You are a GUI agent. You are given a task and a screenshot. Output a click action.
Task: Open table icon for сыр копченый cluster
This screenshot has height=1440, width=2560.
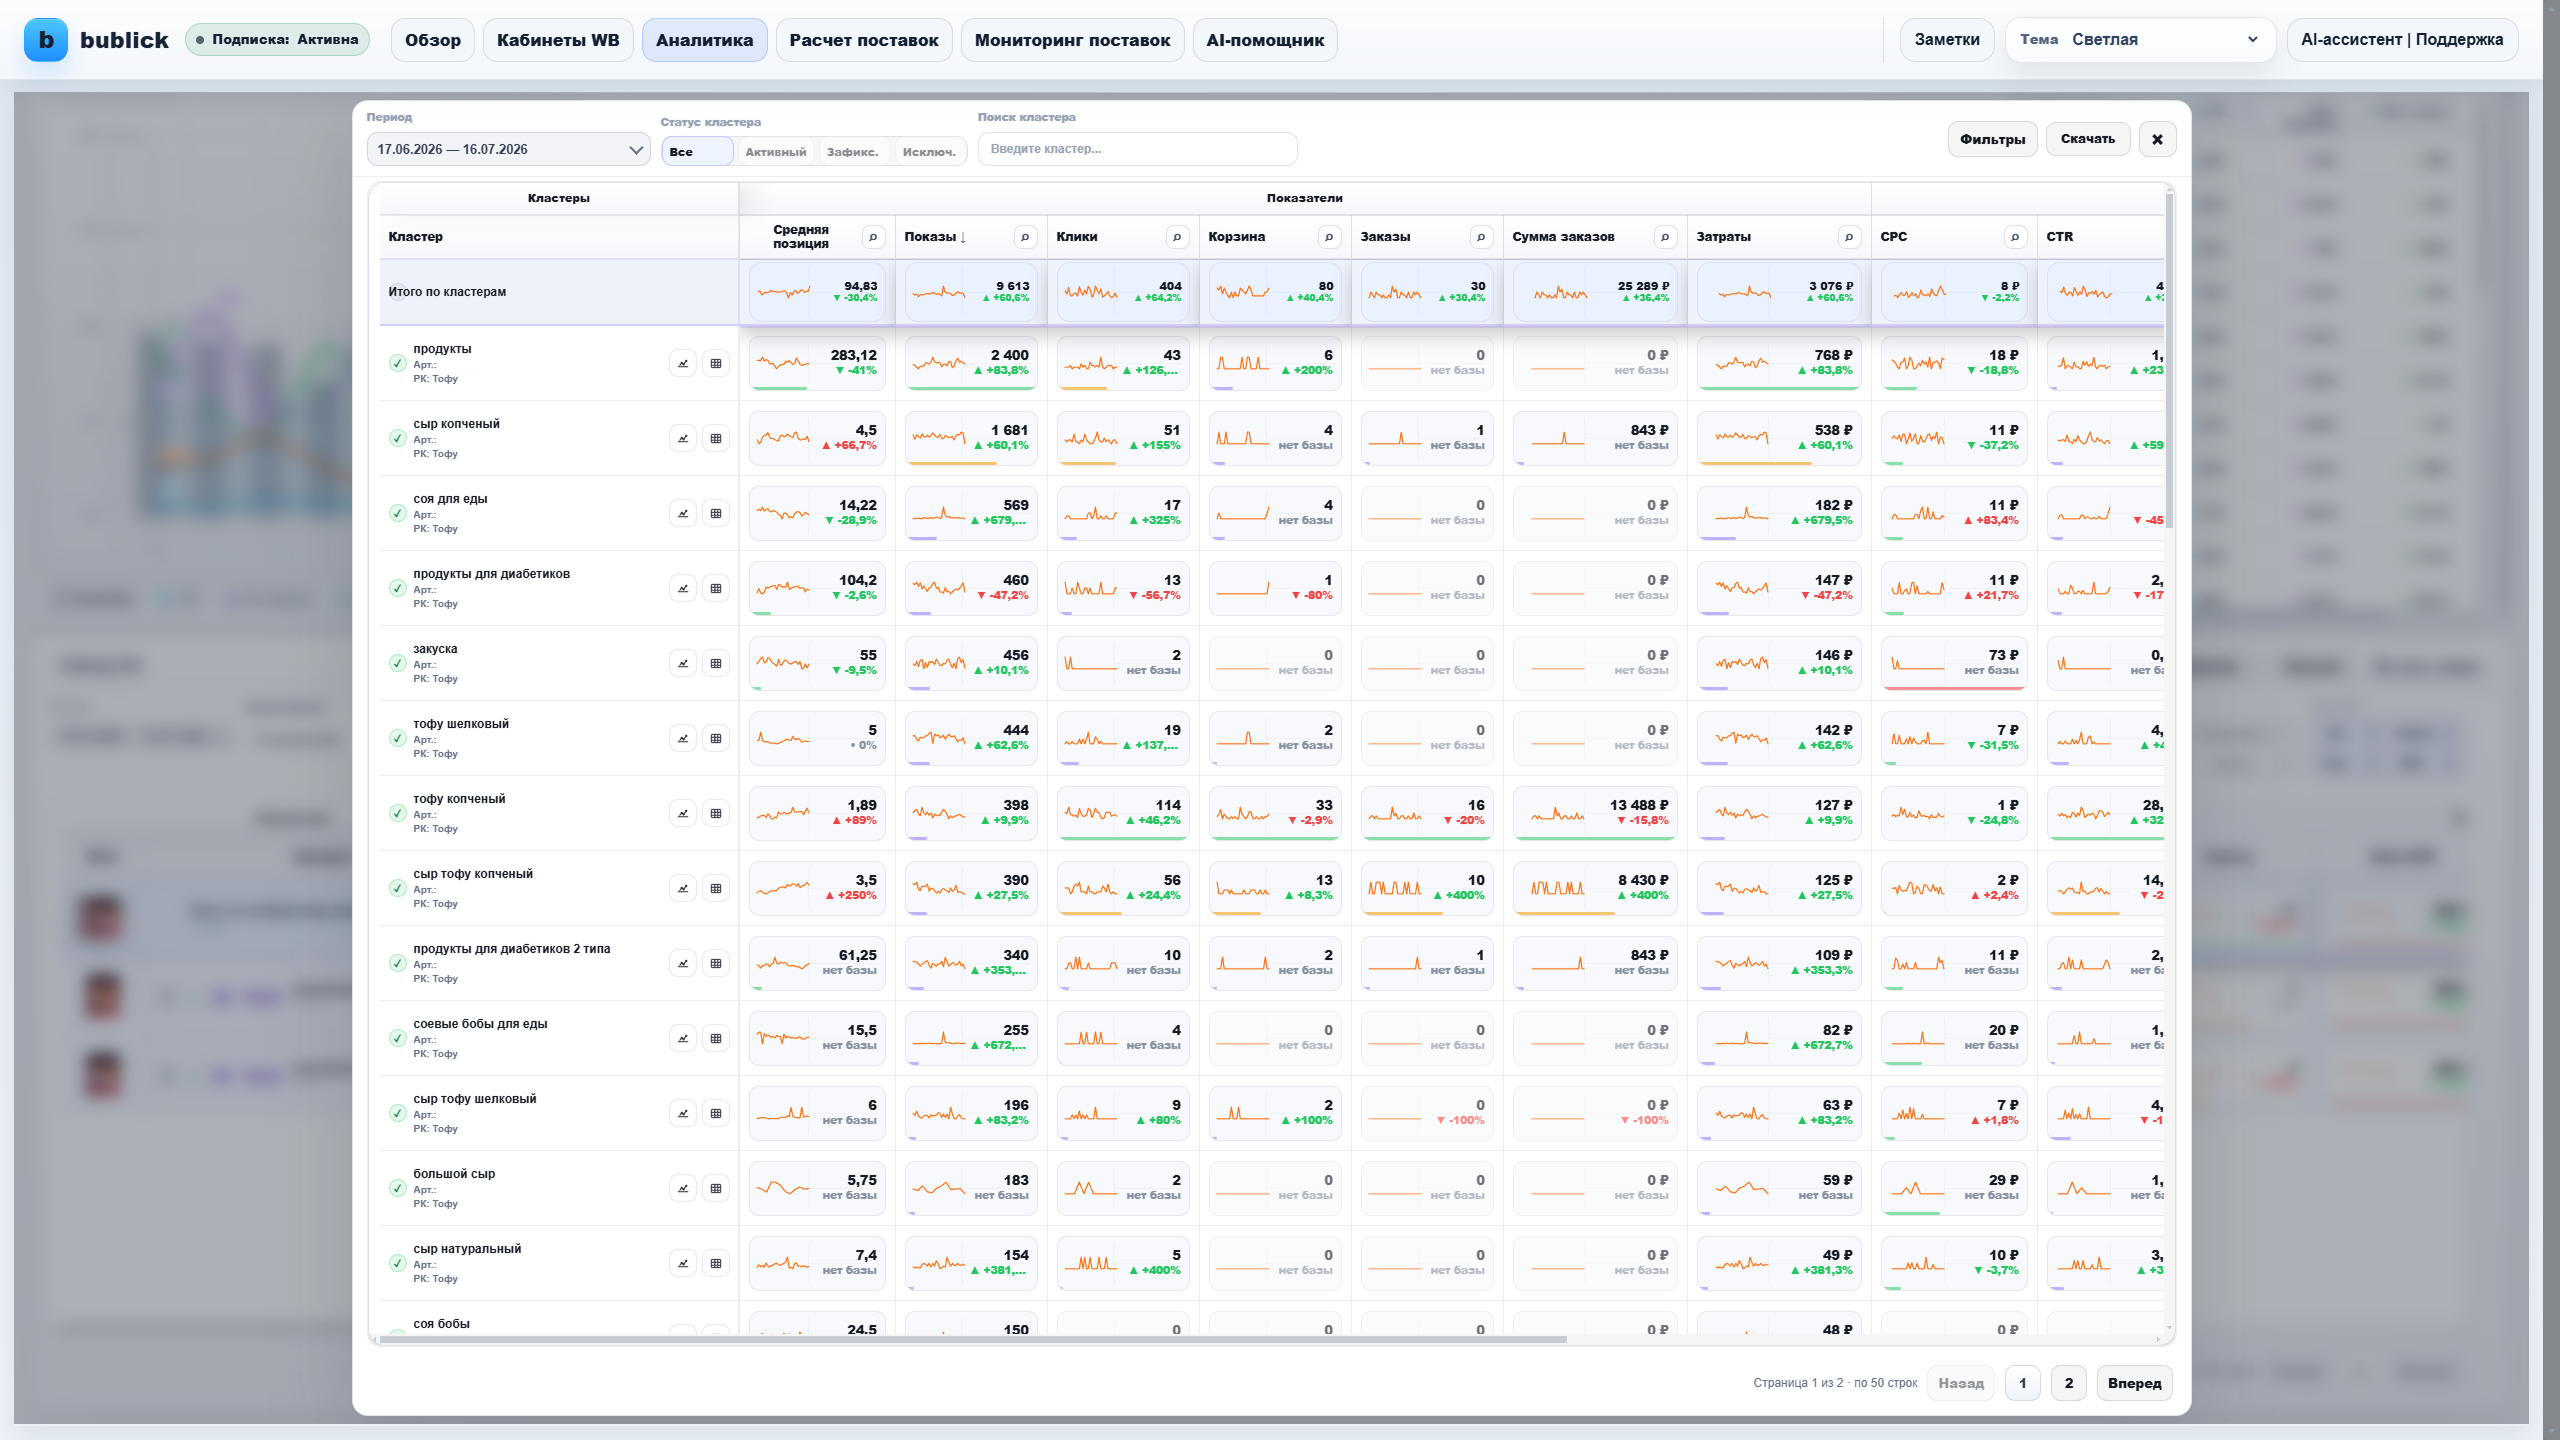[x=716, y=438]
